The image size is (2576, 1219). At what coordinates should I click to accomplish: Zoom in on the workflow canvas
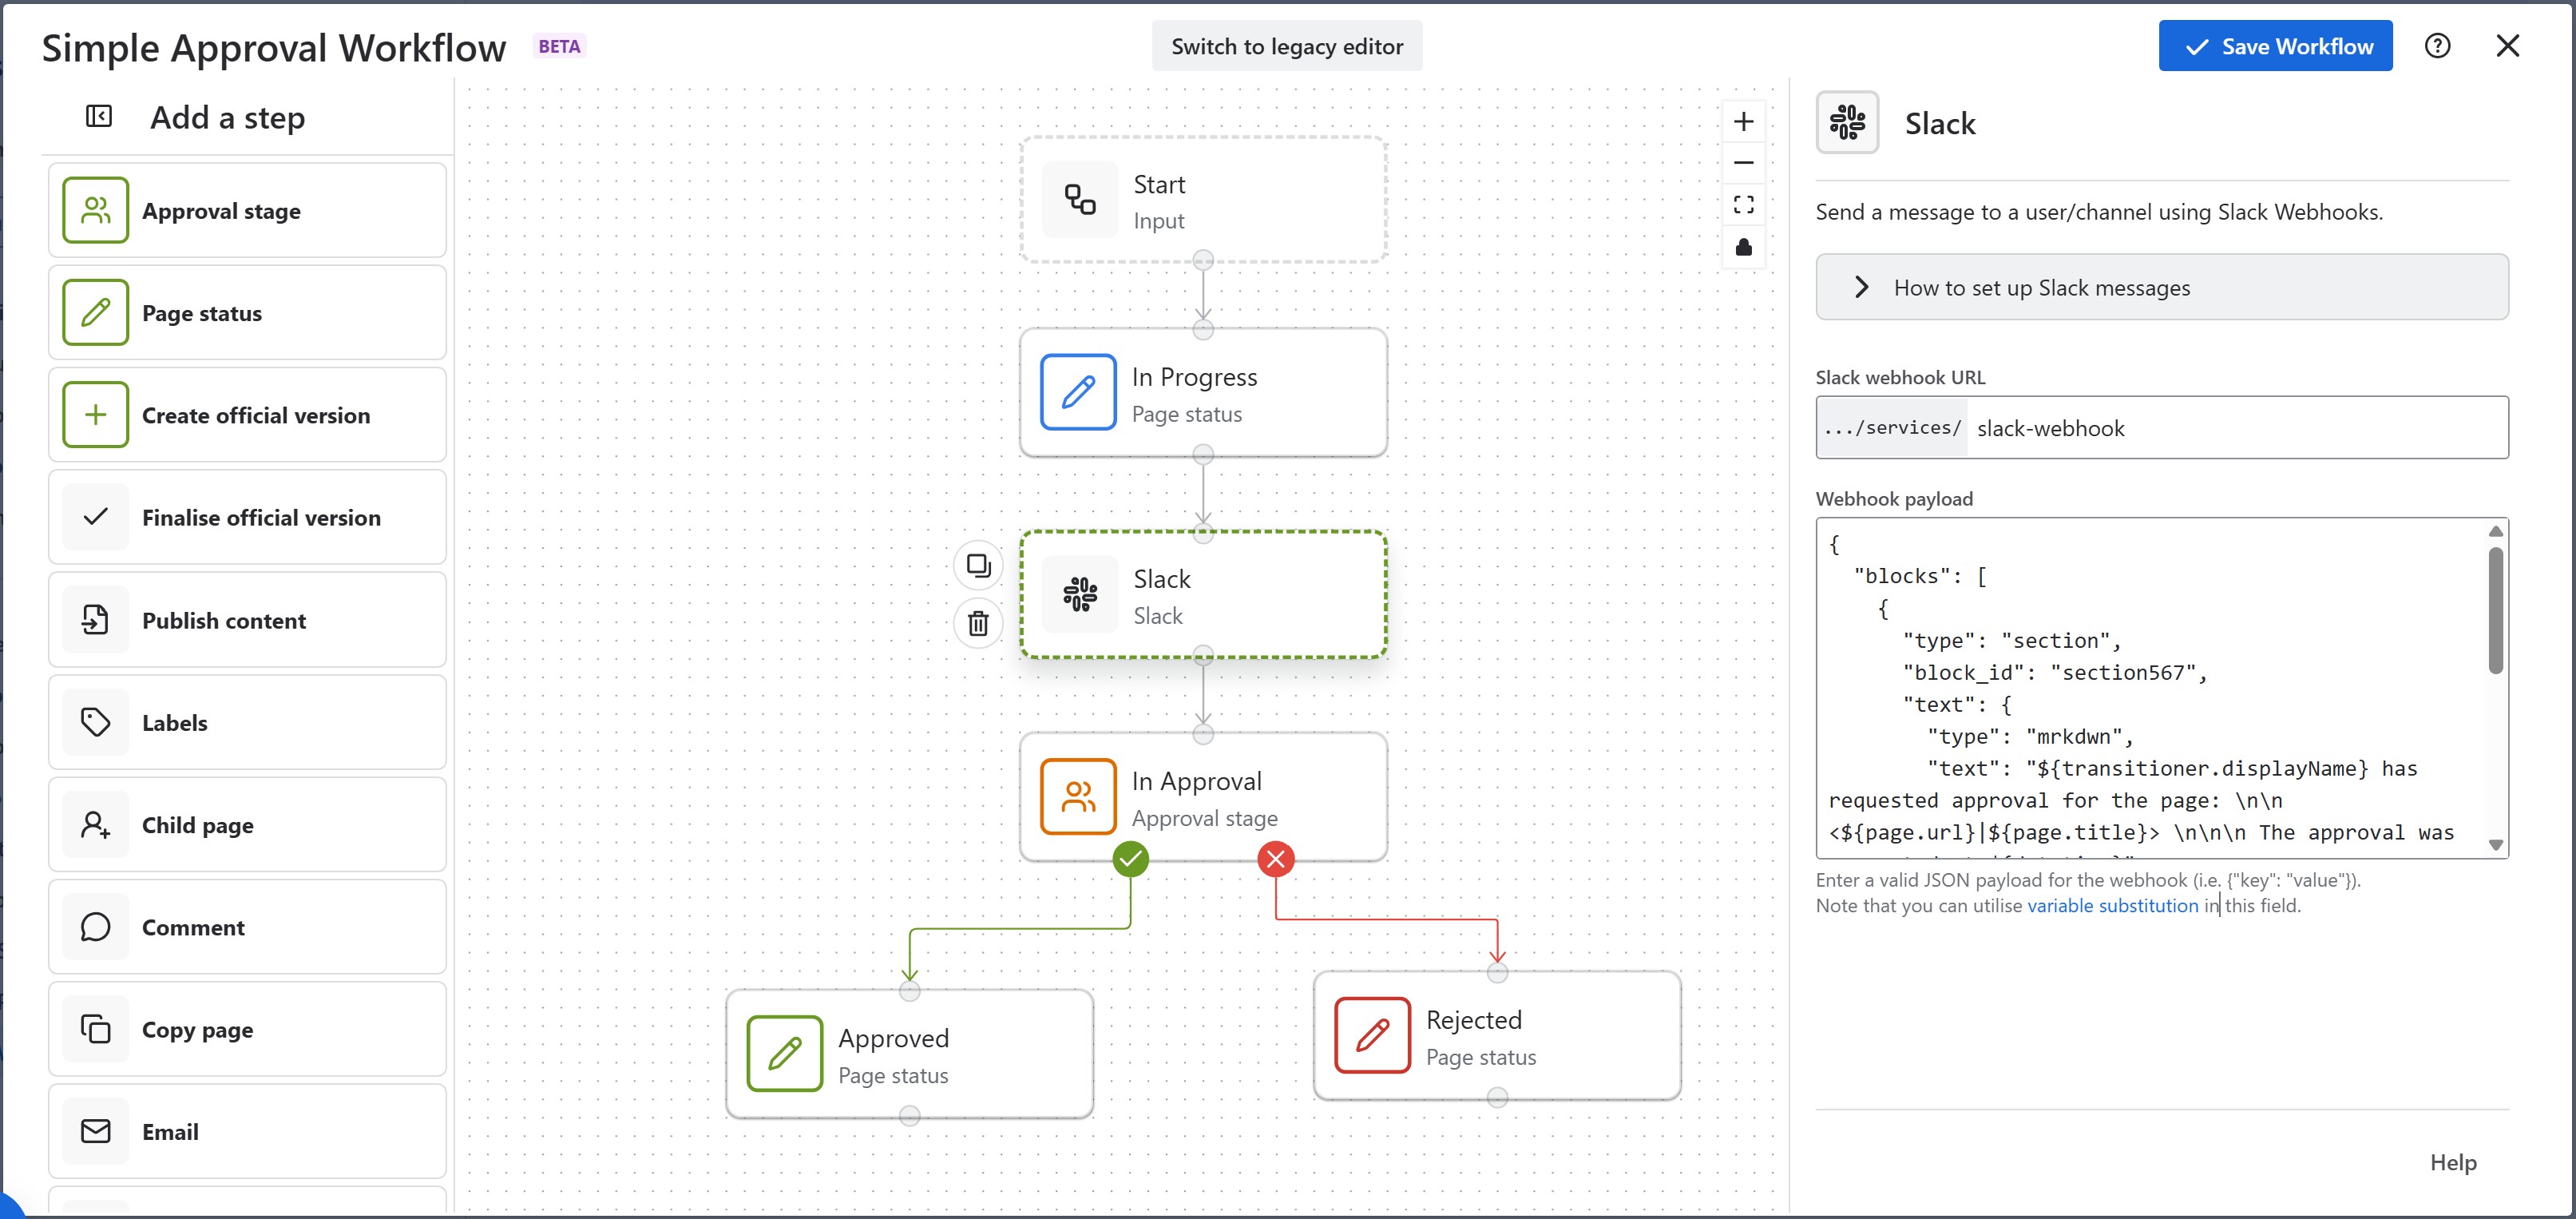pyautogui.click(x=1743, y=122)
